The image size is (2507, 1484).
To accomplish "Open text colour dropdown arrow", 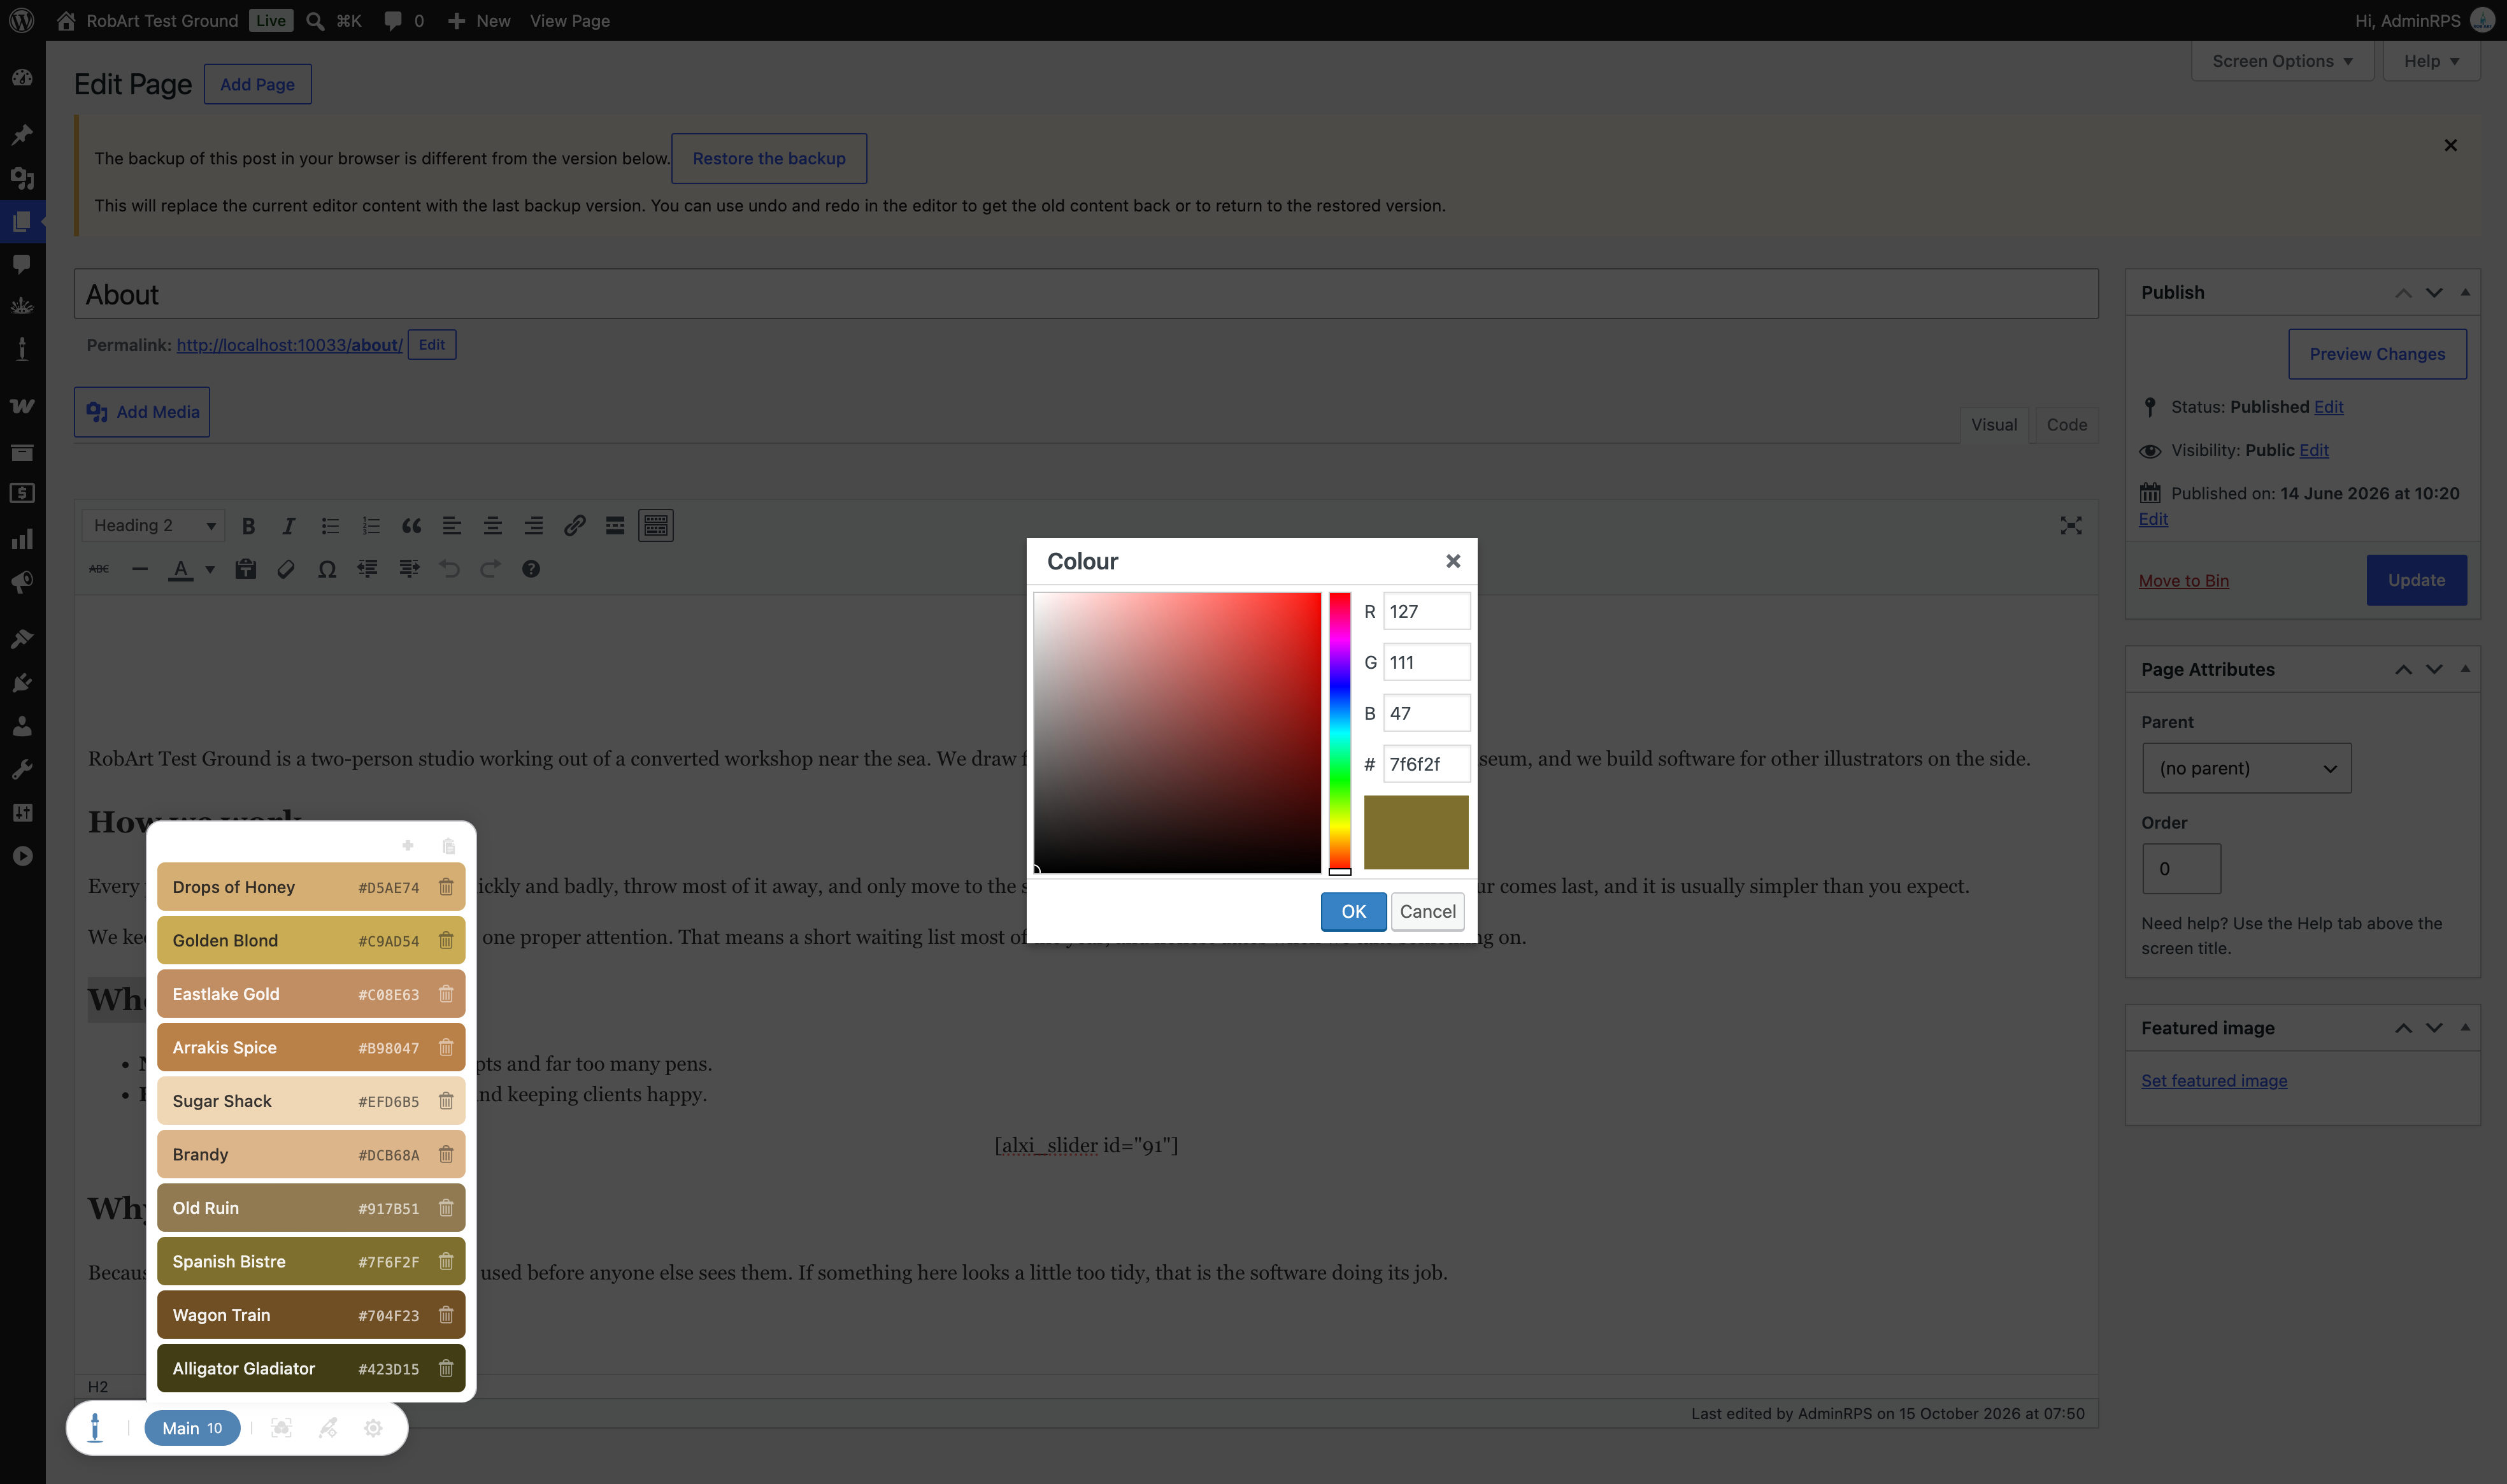I will (x=210, y=569).
